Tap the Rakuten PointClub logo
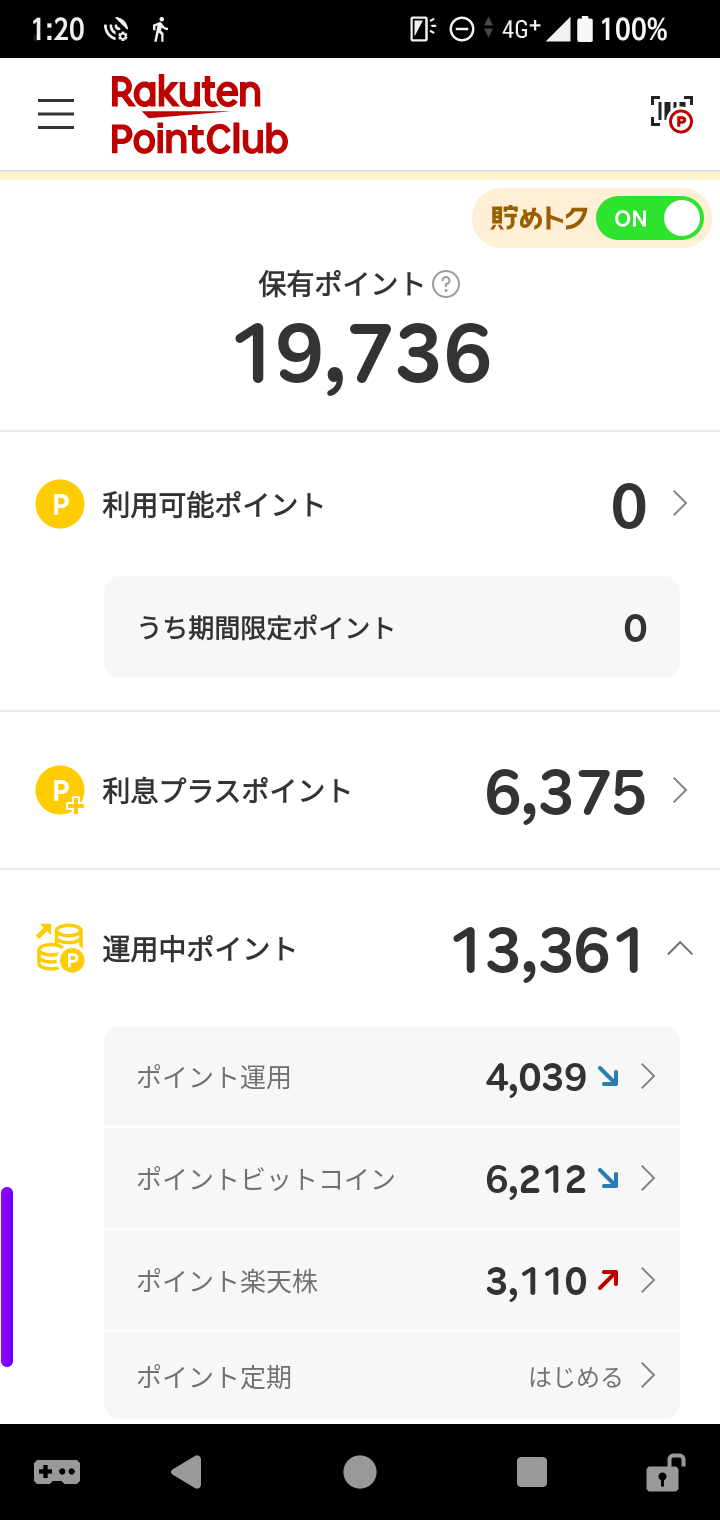The width and height of the screenshot is (720, 1520). (x=199, y=114)
